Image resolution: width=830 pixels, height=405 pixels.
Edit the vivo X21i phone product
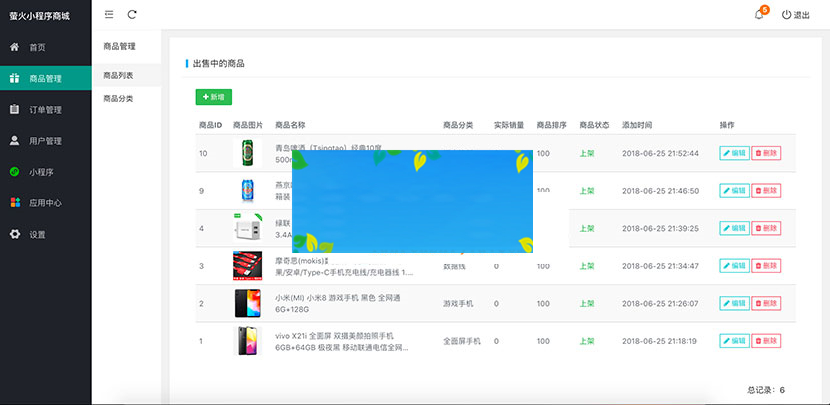pos(733,341)
